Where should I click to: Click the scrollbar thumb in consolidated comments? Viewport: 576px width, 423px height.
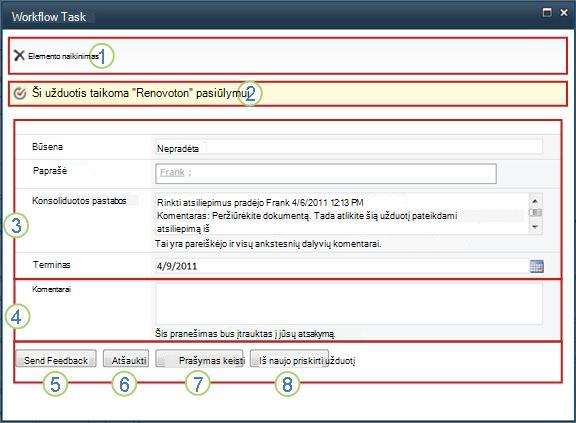point(535,213)
